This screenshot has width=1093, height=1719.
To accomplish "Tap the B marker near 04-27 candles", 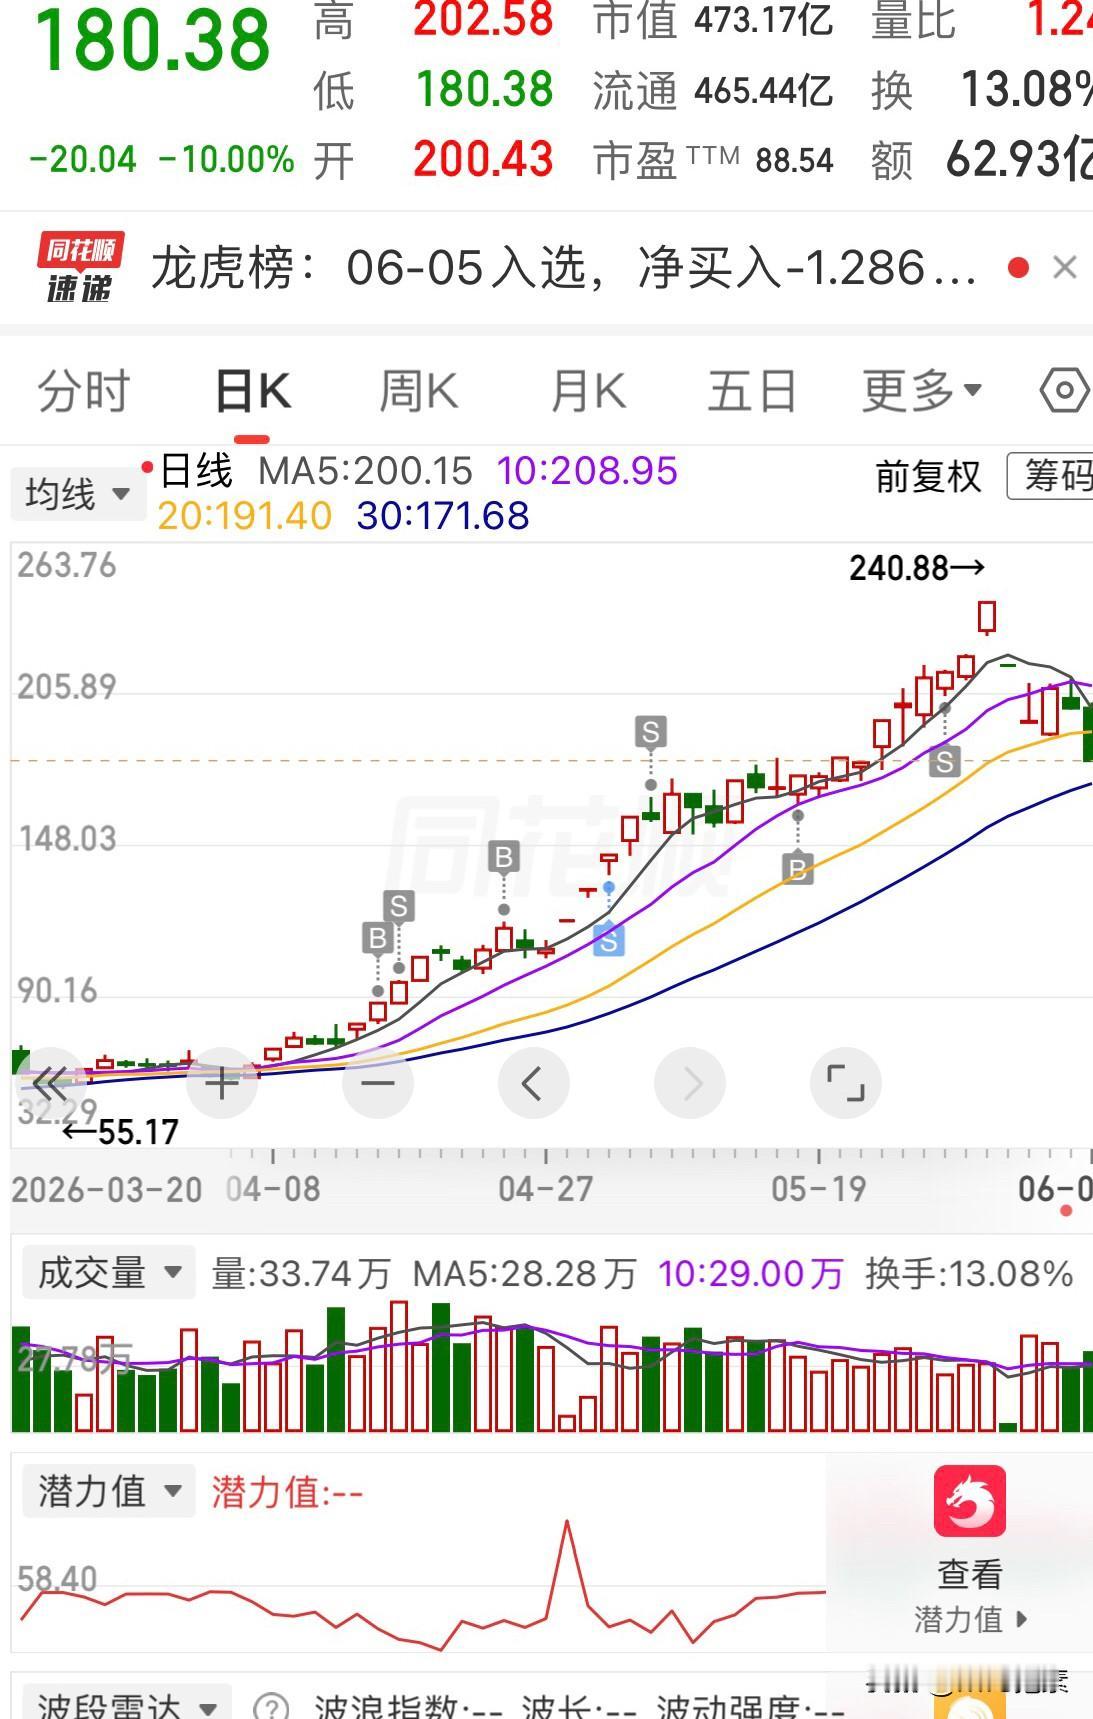I will (x=504, y=857).
